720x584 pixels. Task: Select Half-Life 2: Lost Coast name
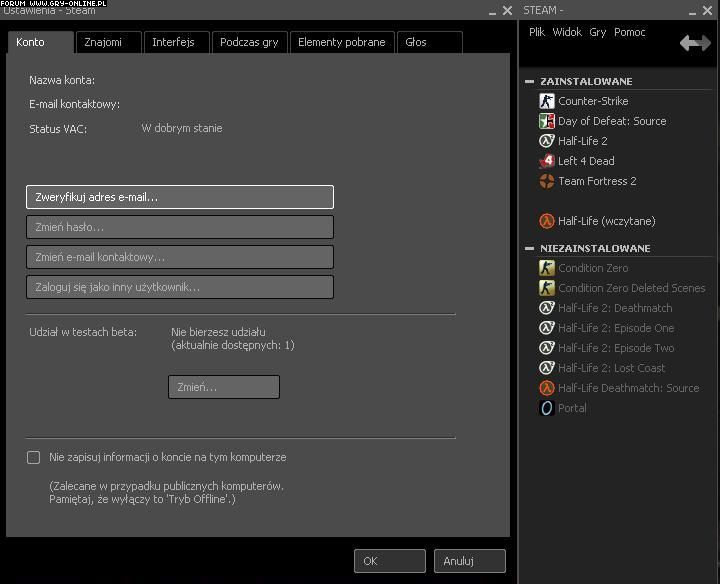click(611, 368)
